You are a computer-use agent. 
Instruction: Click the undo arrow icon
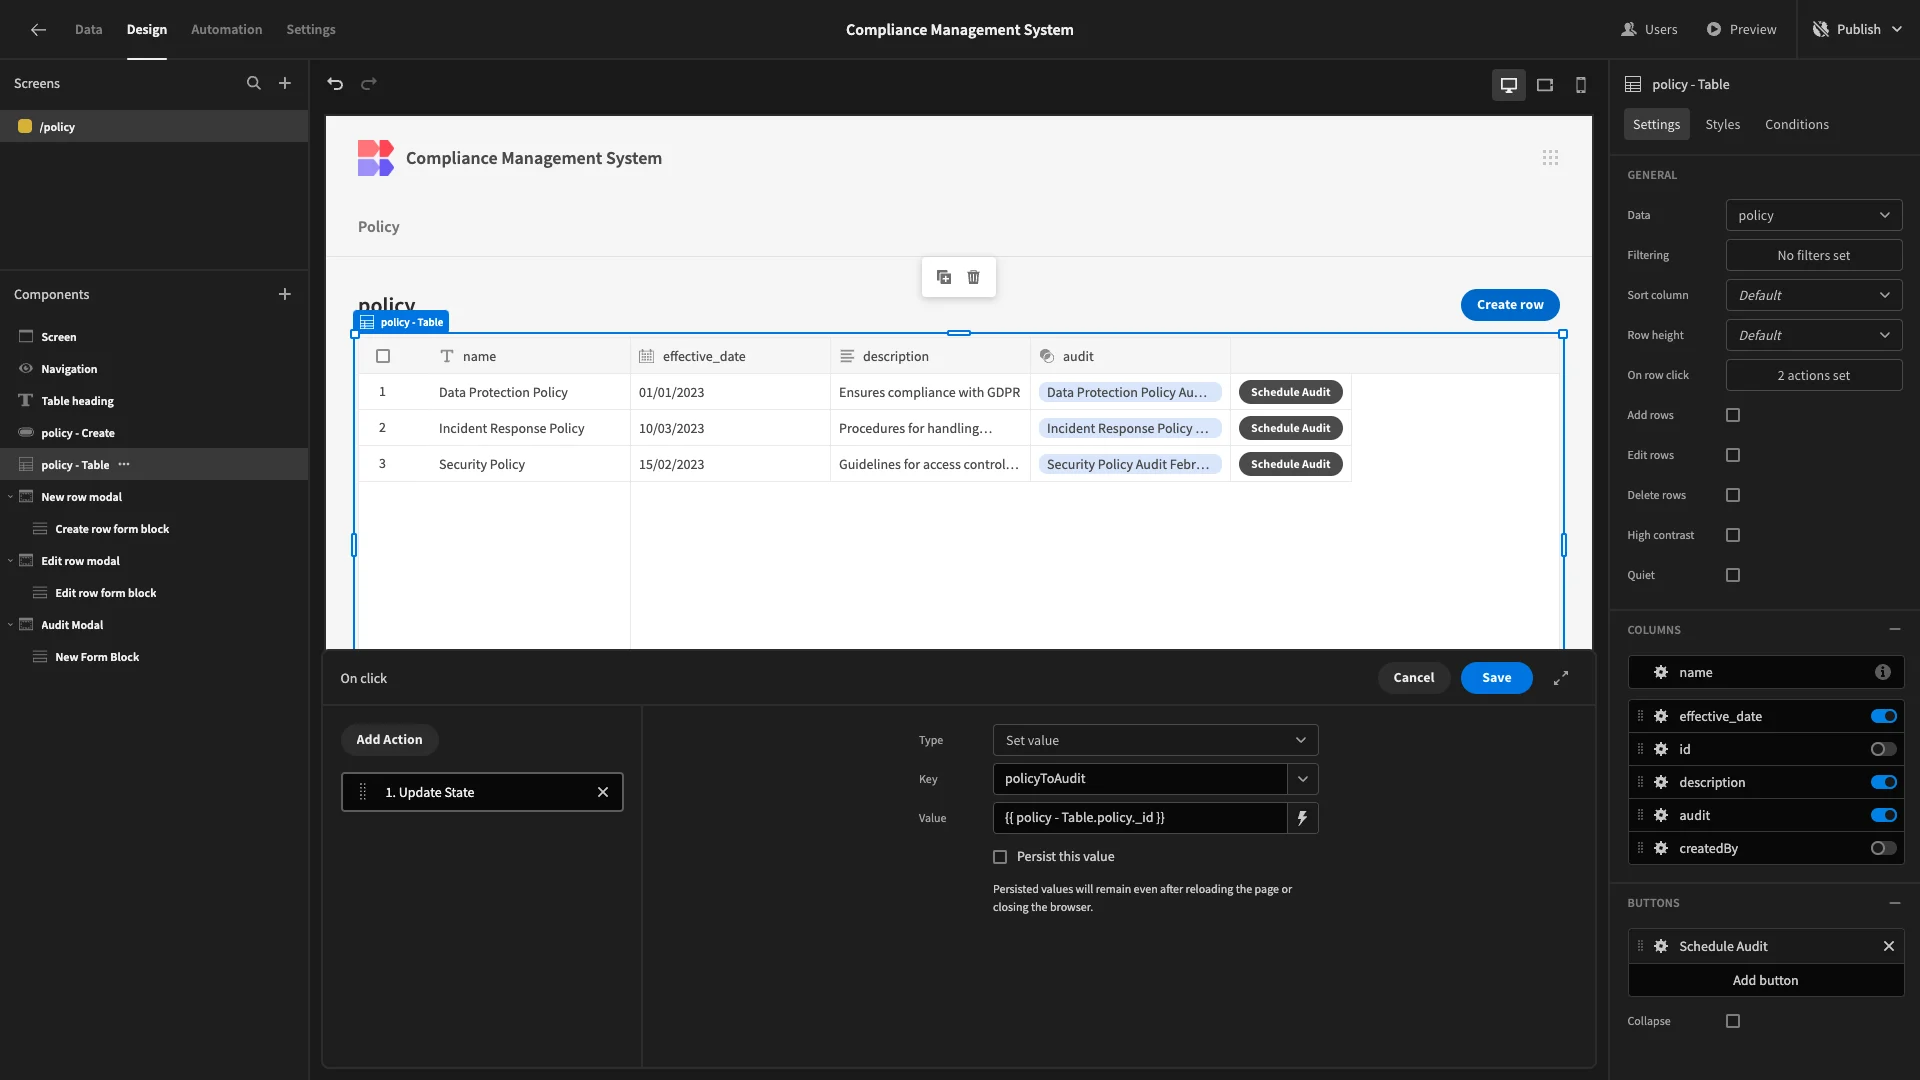(335, 84)
